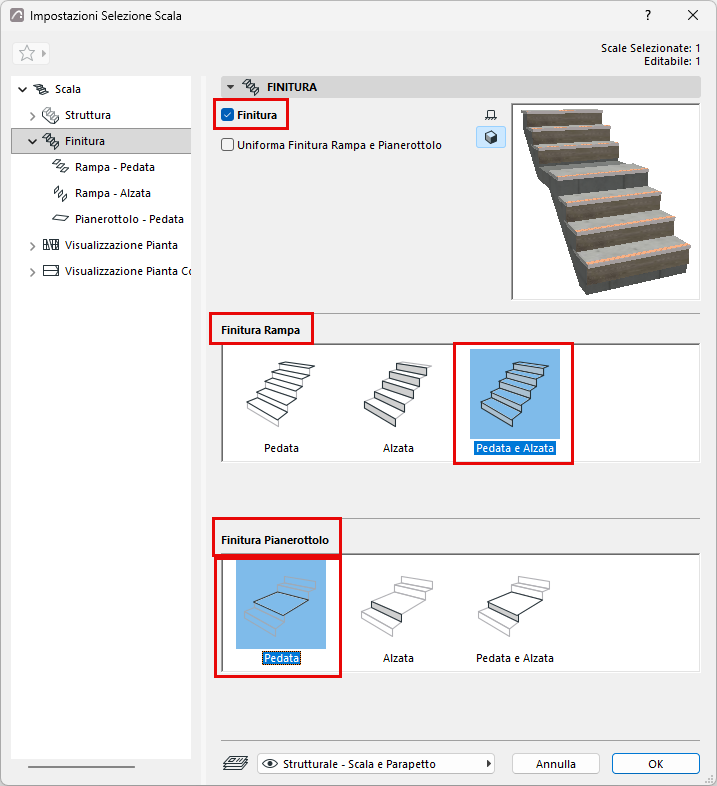Click the Pianerottolo - Pedata icon

(61, 219)
